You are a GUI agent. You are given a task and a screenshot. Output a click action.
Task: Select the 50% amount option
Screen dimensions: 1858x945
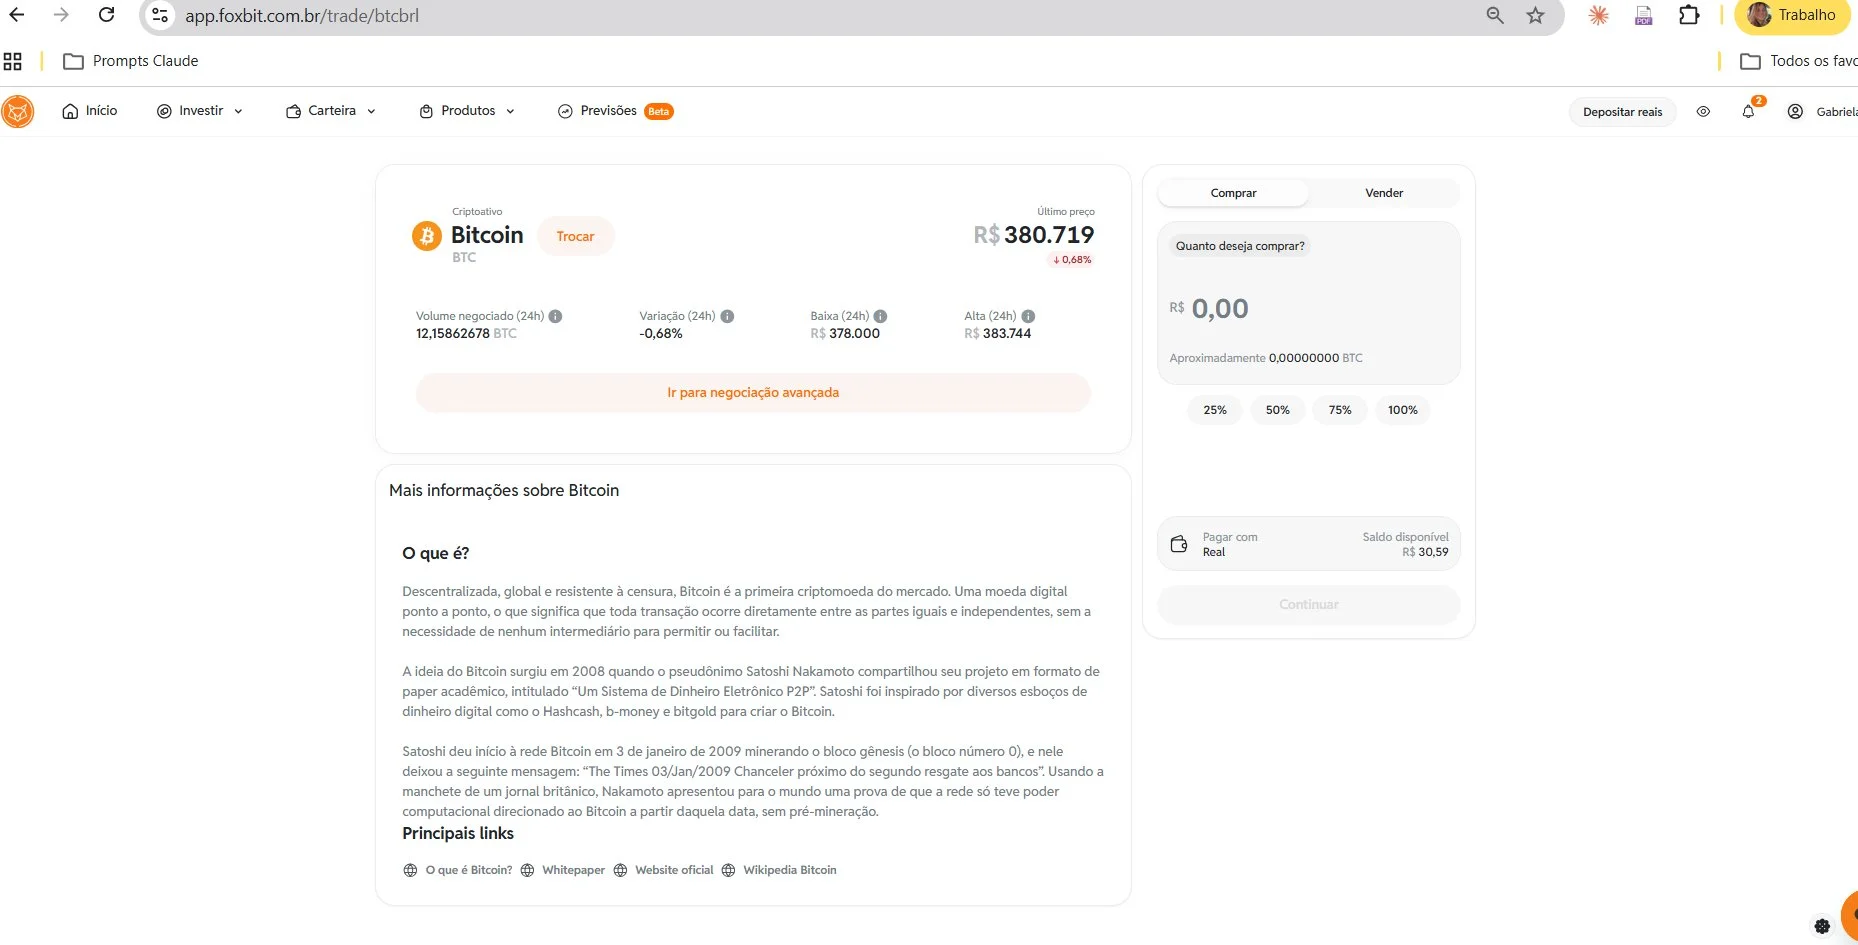point(1277,410)
